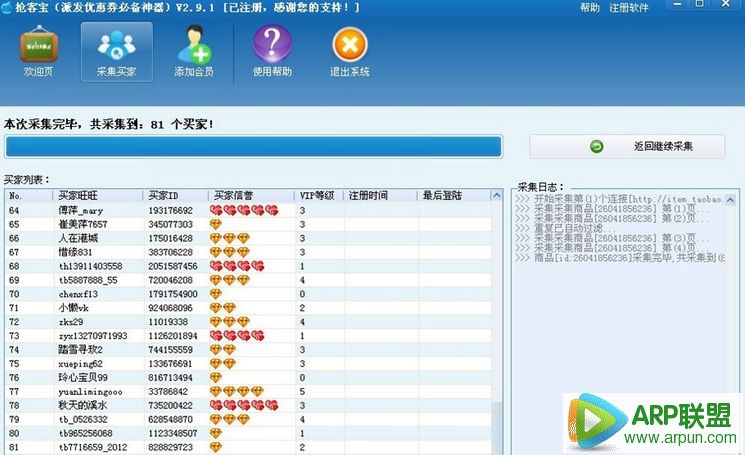Select buyer row zkz29
Screen dimensions: 745x455
(x=248, y=322)
